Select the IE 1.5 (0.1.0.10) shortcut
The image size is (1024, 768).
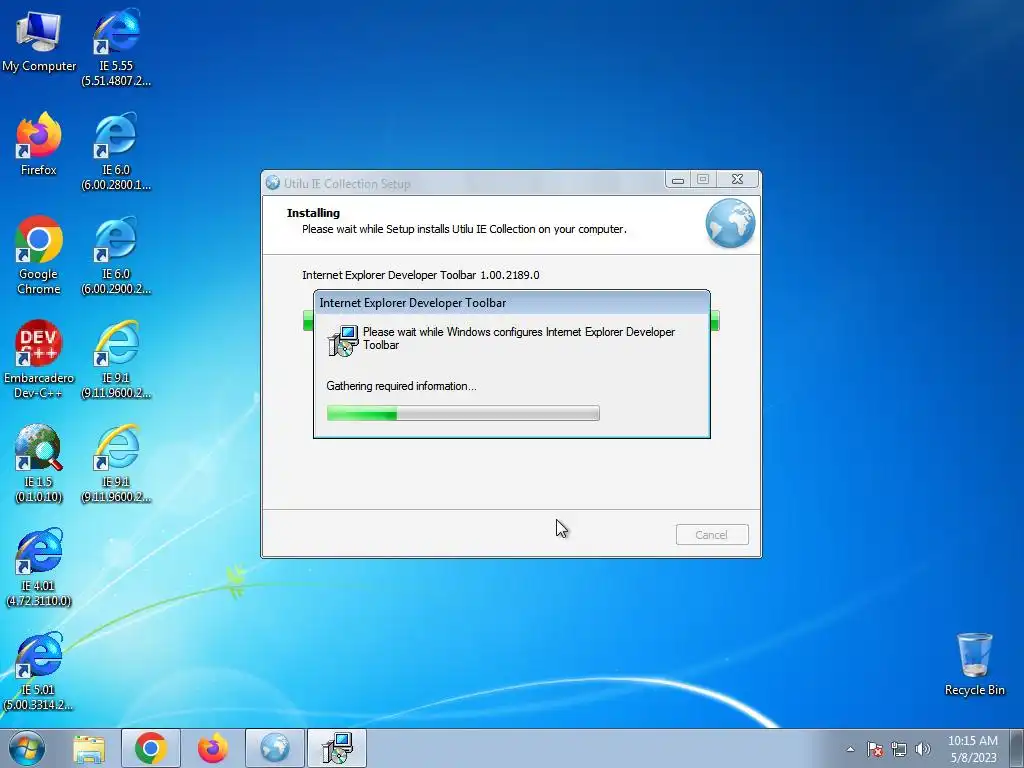pos(39,464)
